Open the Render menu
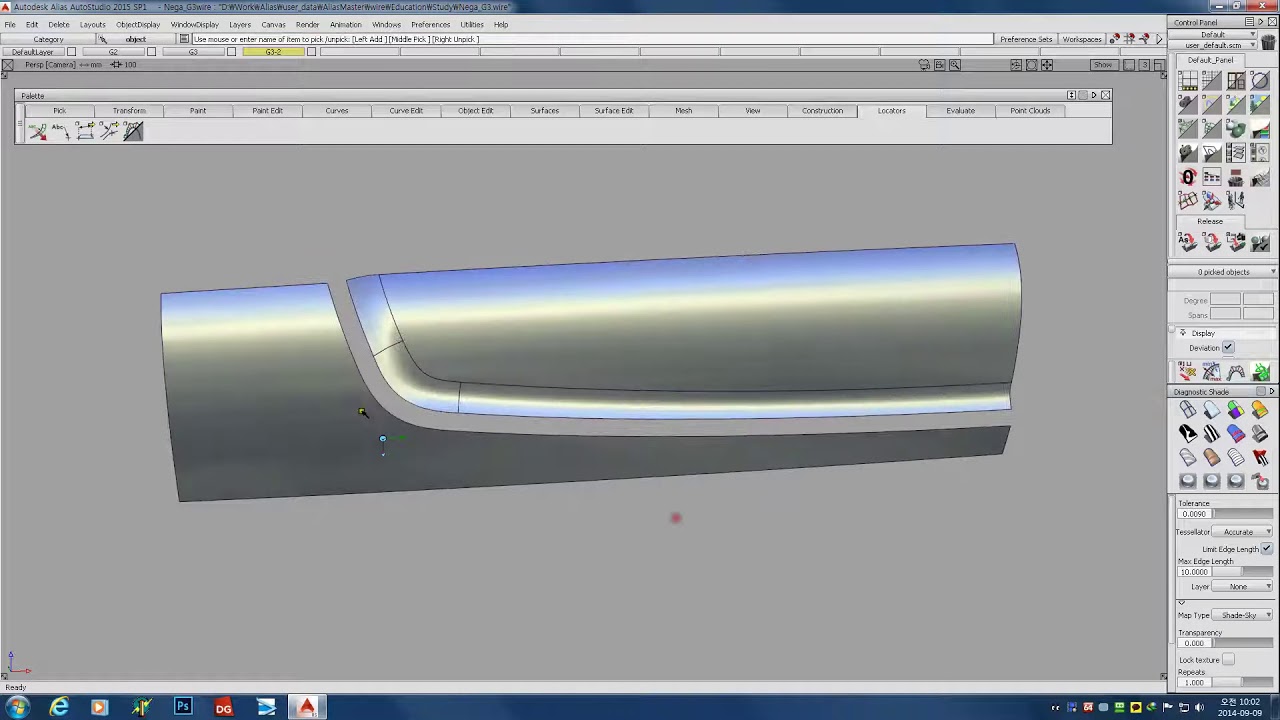The image size is (1280, 720). [307, 24]
